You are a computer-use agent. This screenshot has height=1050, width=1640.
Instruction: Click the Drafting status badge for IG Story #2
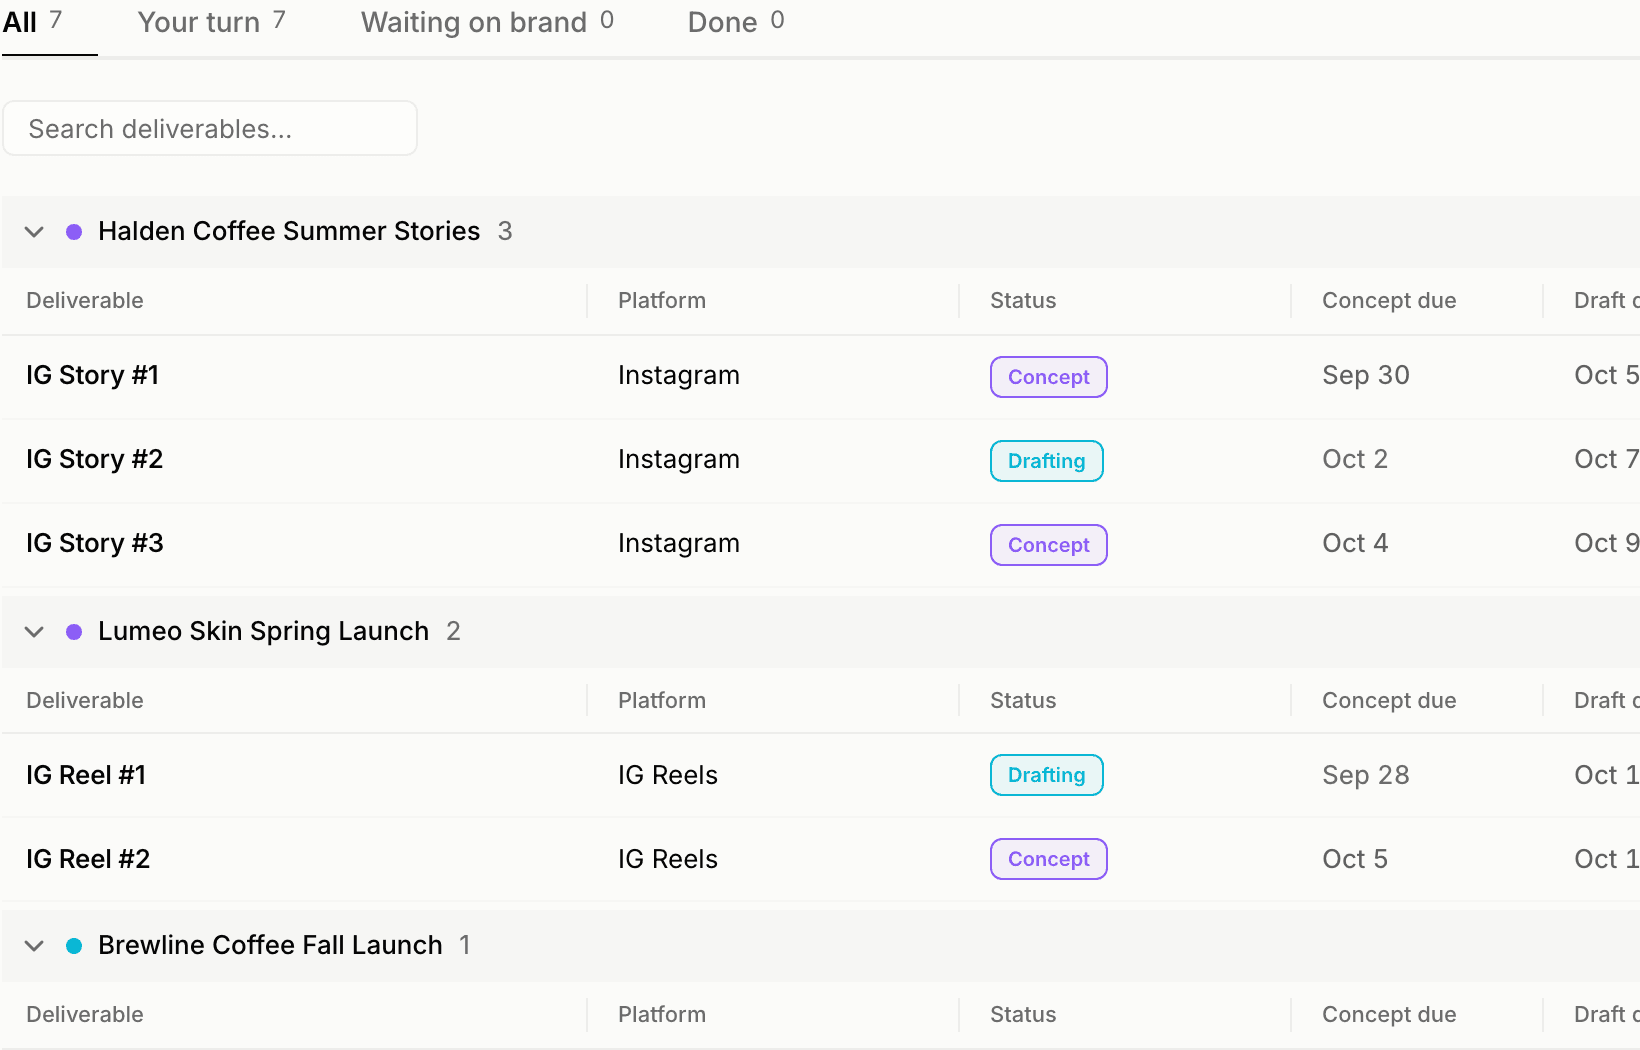(x=1047, y=461)
